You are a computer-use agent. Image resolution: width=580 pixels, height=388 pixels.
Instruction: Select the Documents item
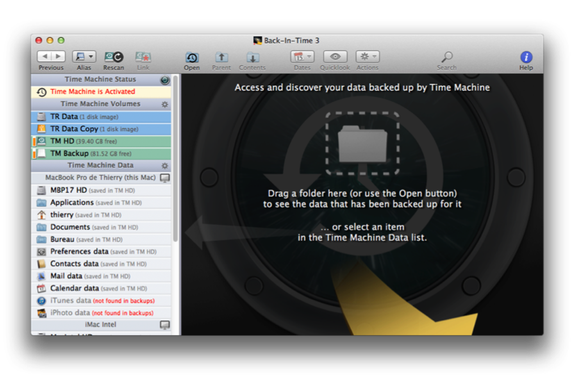[x=101, y=227]
